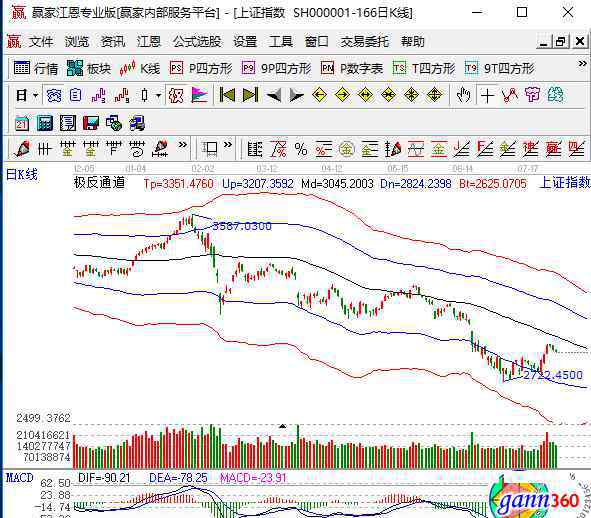
Task: Click the black triangle marker above volume
Action: point(282,426)
